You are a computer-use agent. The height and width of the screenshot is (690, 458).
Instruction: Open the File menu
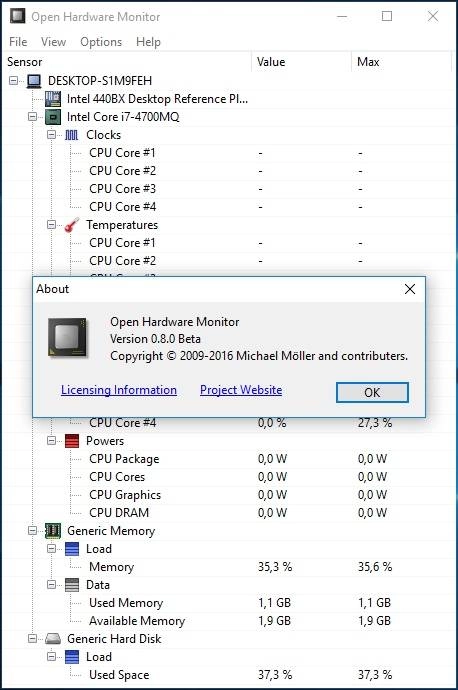[x=18, y=42]
